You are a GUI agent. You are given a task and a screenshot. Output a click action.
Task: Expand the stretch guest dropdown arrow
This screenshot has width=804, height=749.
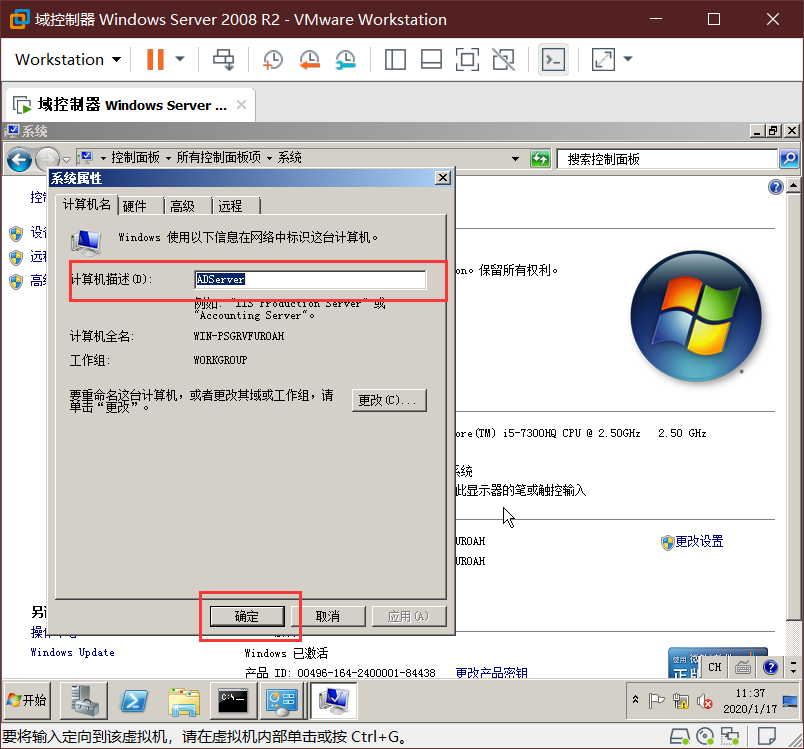coord(628,59)
